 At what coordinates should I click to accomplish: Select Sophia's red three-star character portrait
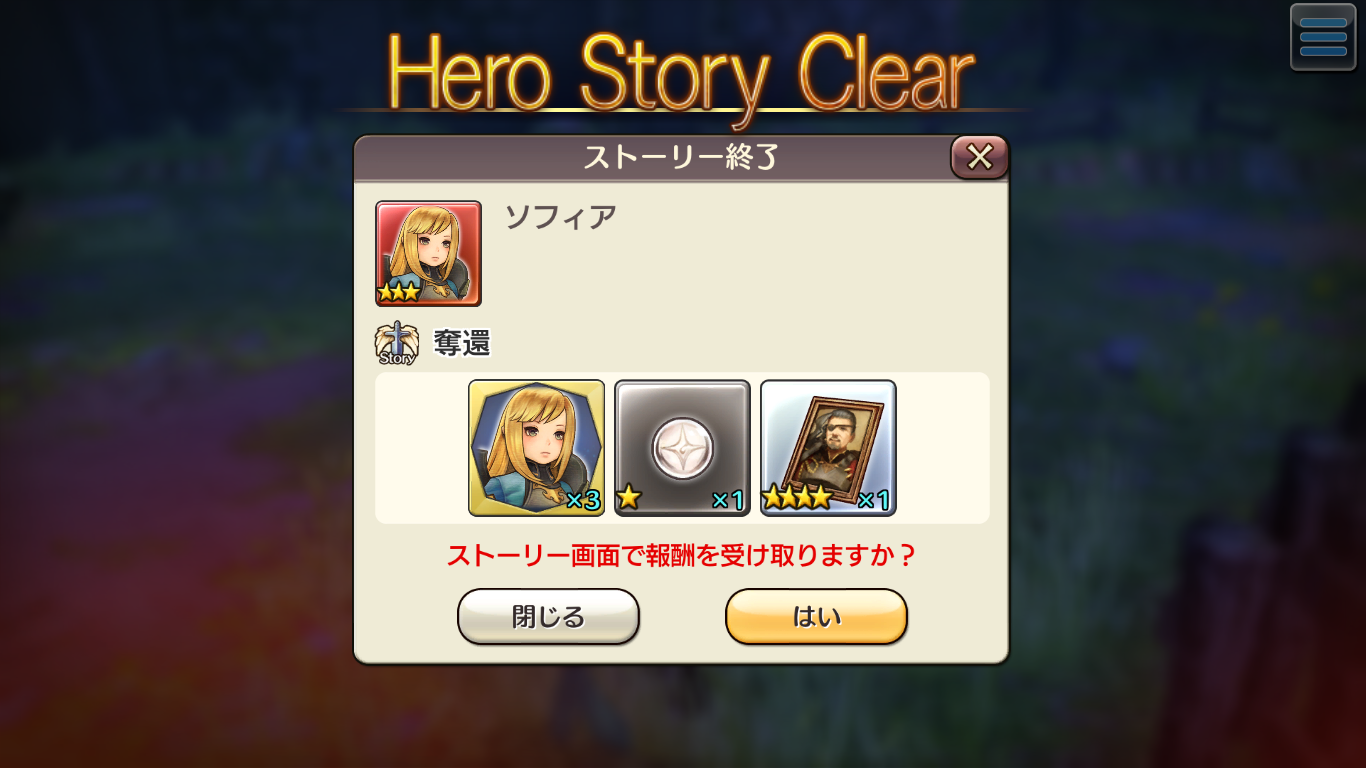click(428, 253)
